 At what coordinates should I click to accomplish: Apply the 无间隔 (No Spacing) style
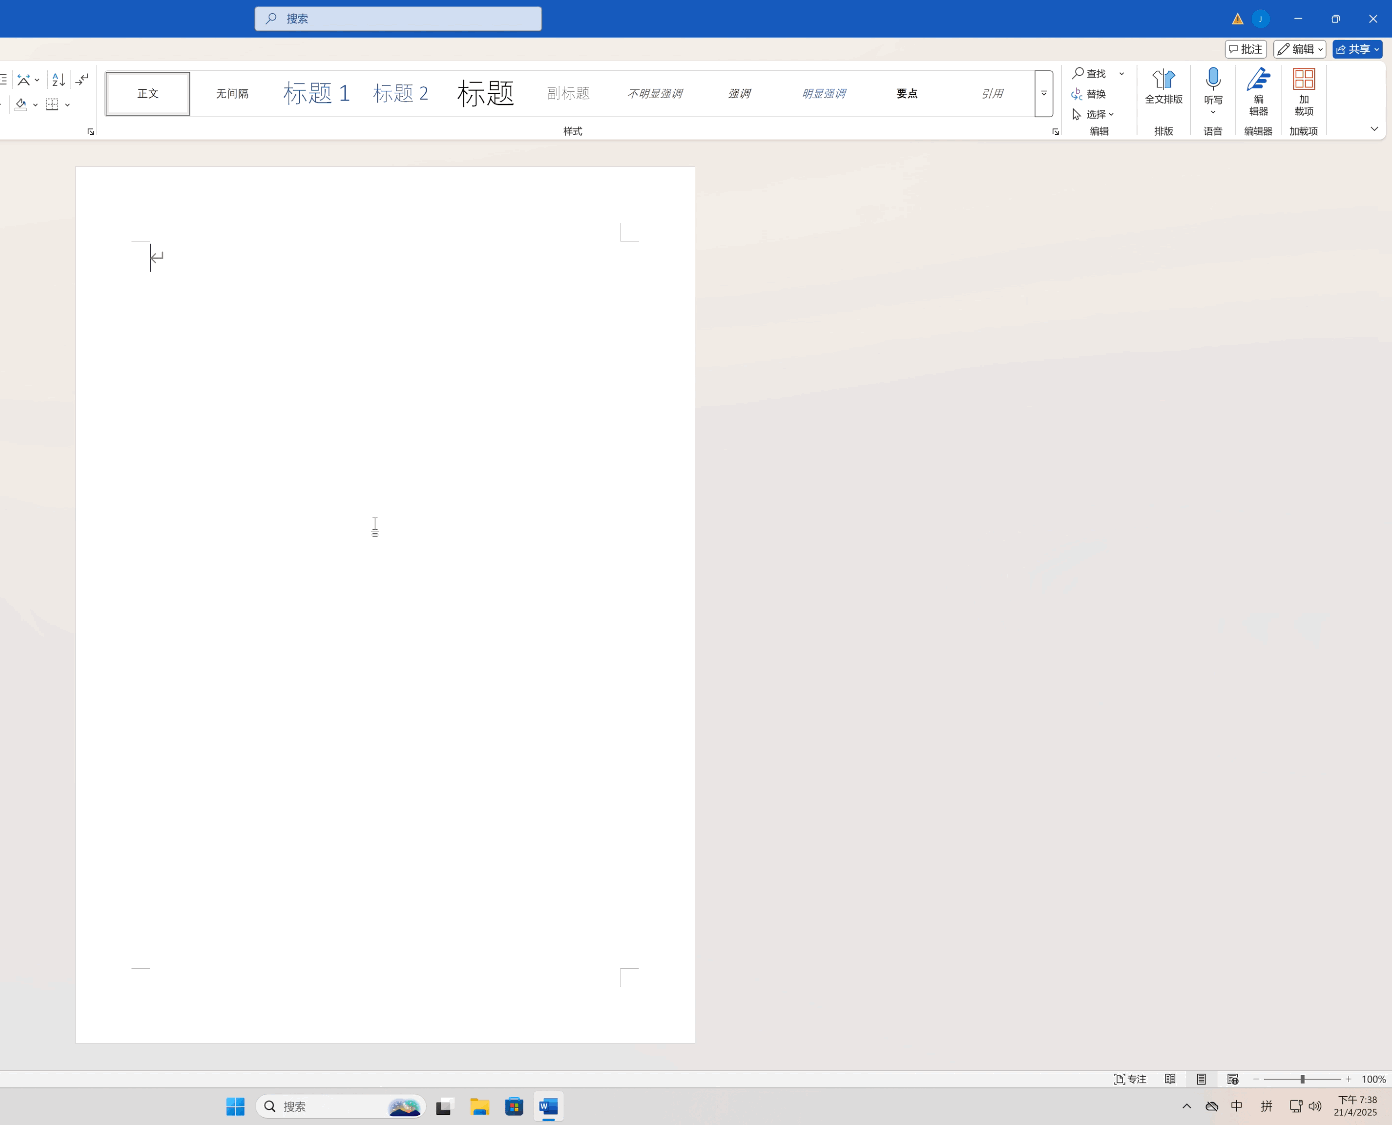232,93
